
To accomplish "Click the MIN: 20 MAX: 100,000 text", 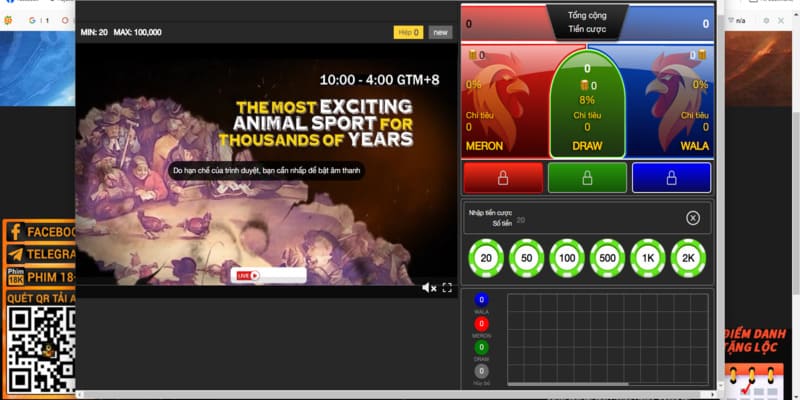I will (x=121, y=32).
